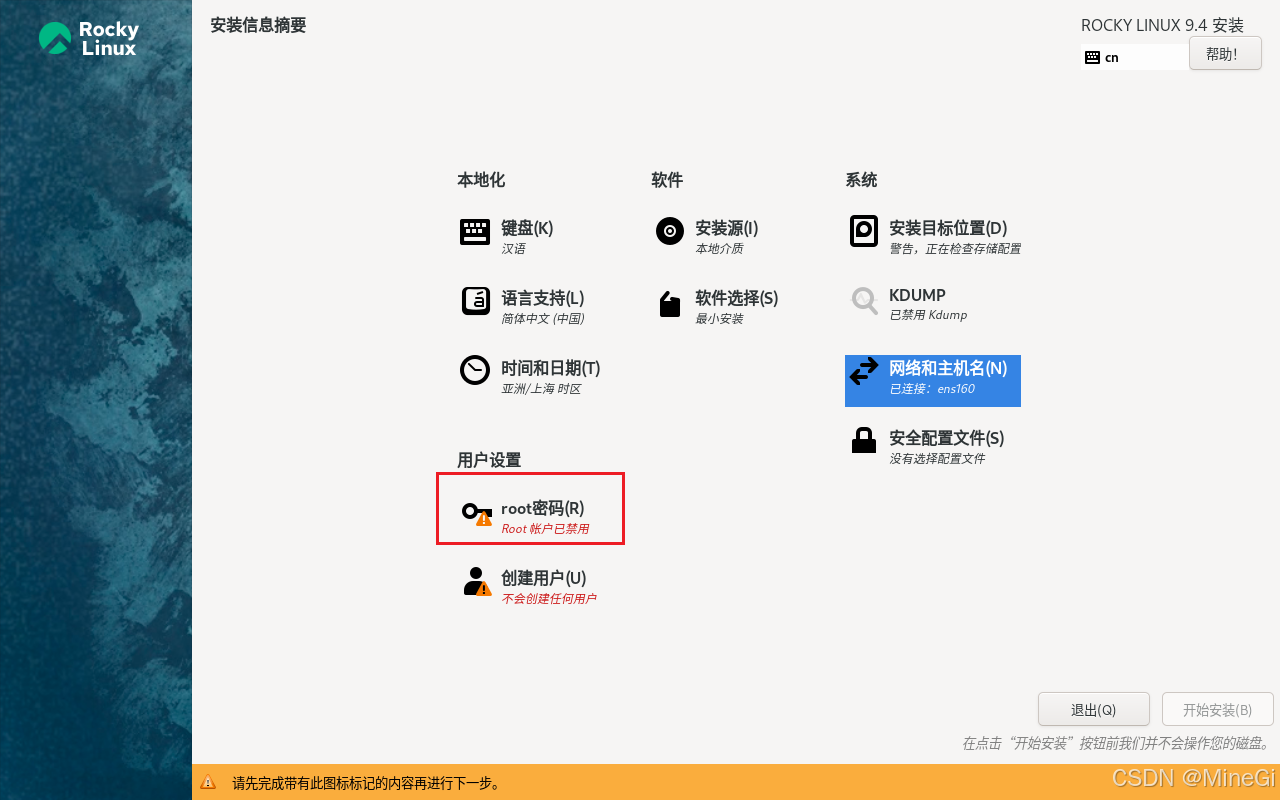1280x800 pixels.
Task: Click the 'ROCKY LINUX 9.4 安装' title text
Action: point(1162,25)
